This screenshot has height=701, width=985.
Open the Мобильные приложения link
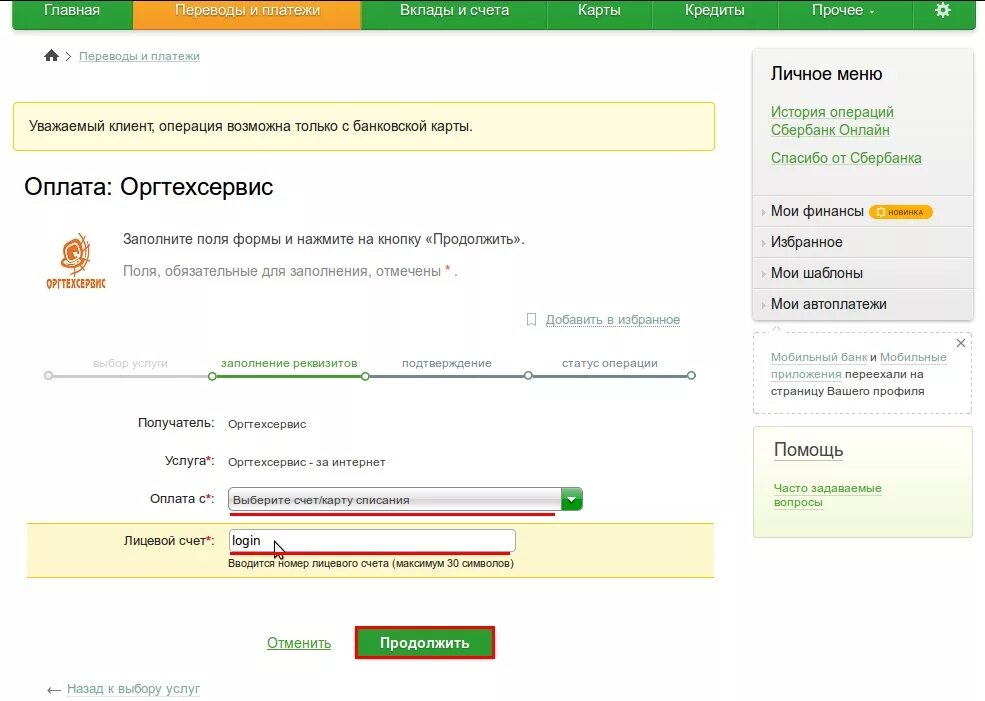pos(859,366)
